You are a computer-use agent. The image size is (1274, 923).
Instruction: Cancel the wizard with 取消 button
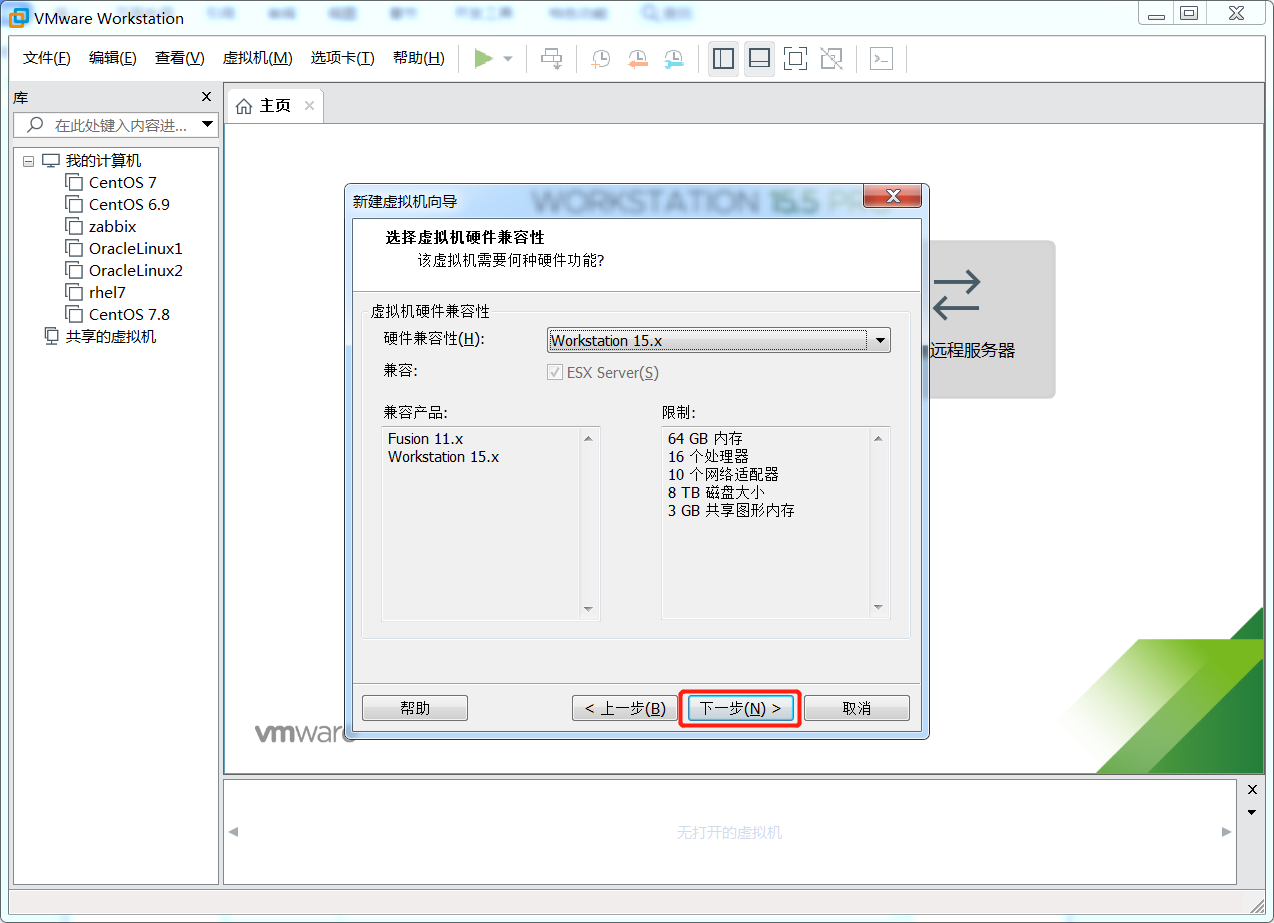click(x=857, y=708)
